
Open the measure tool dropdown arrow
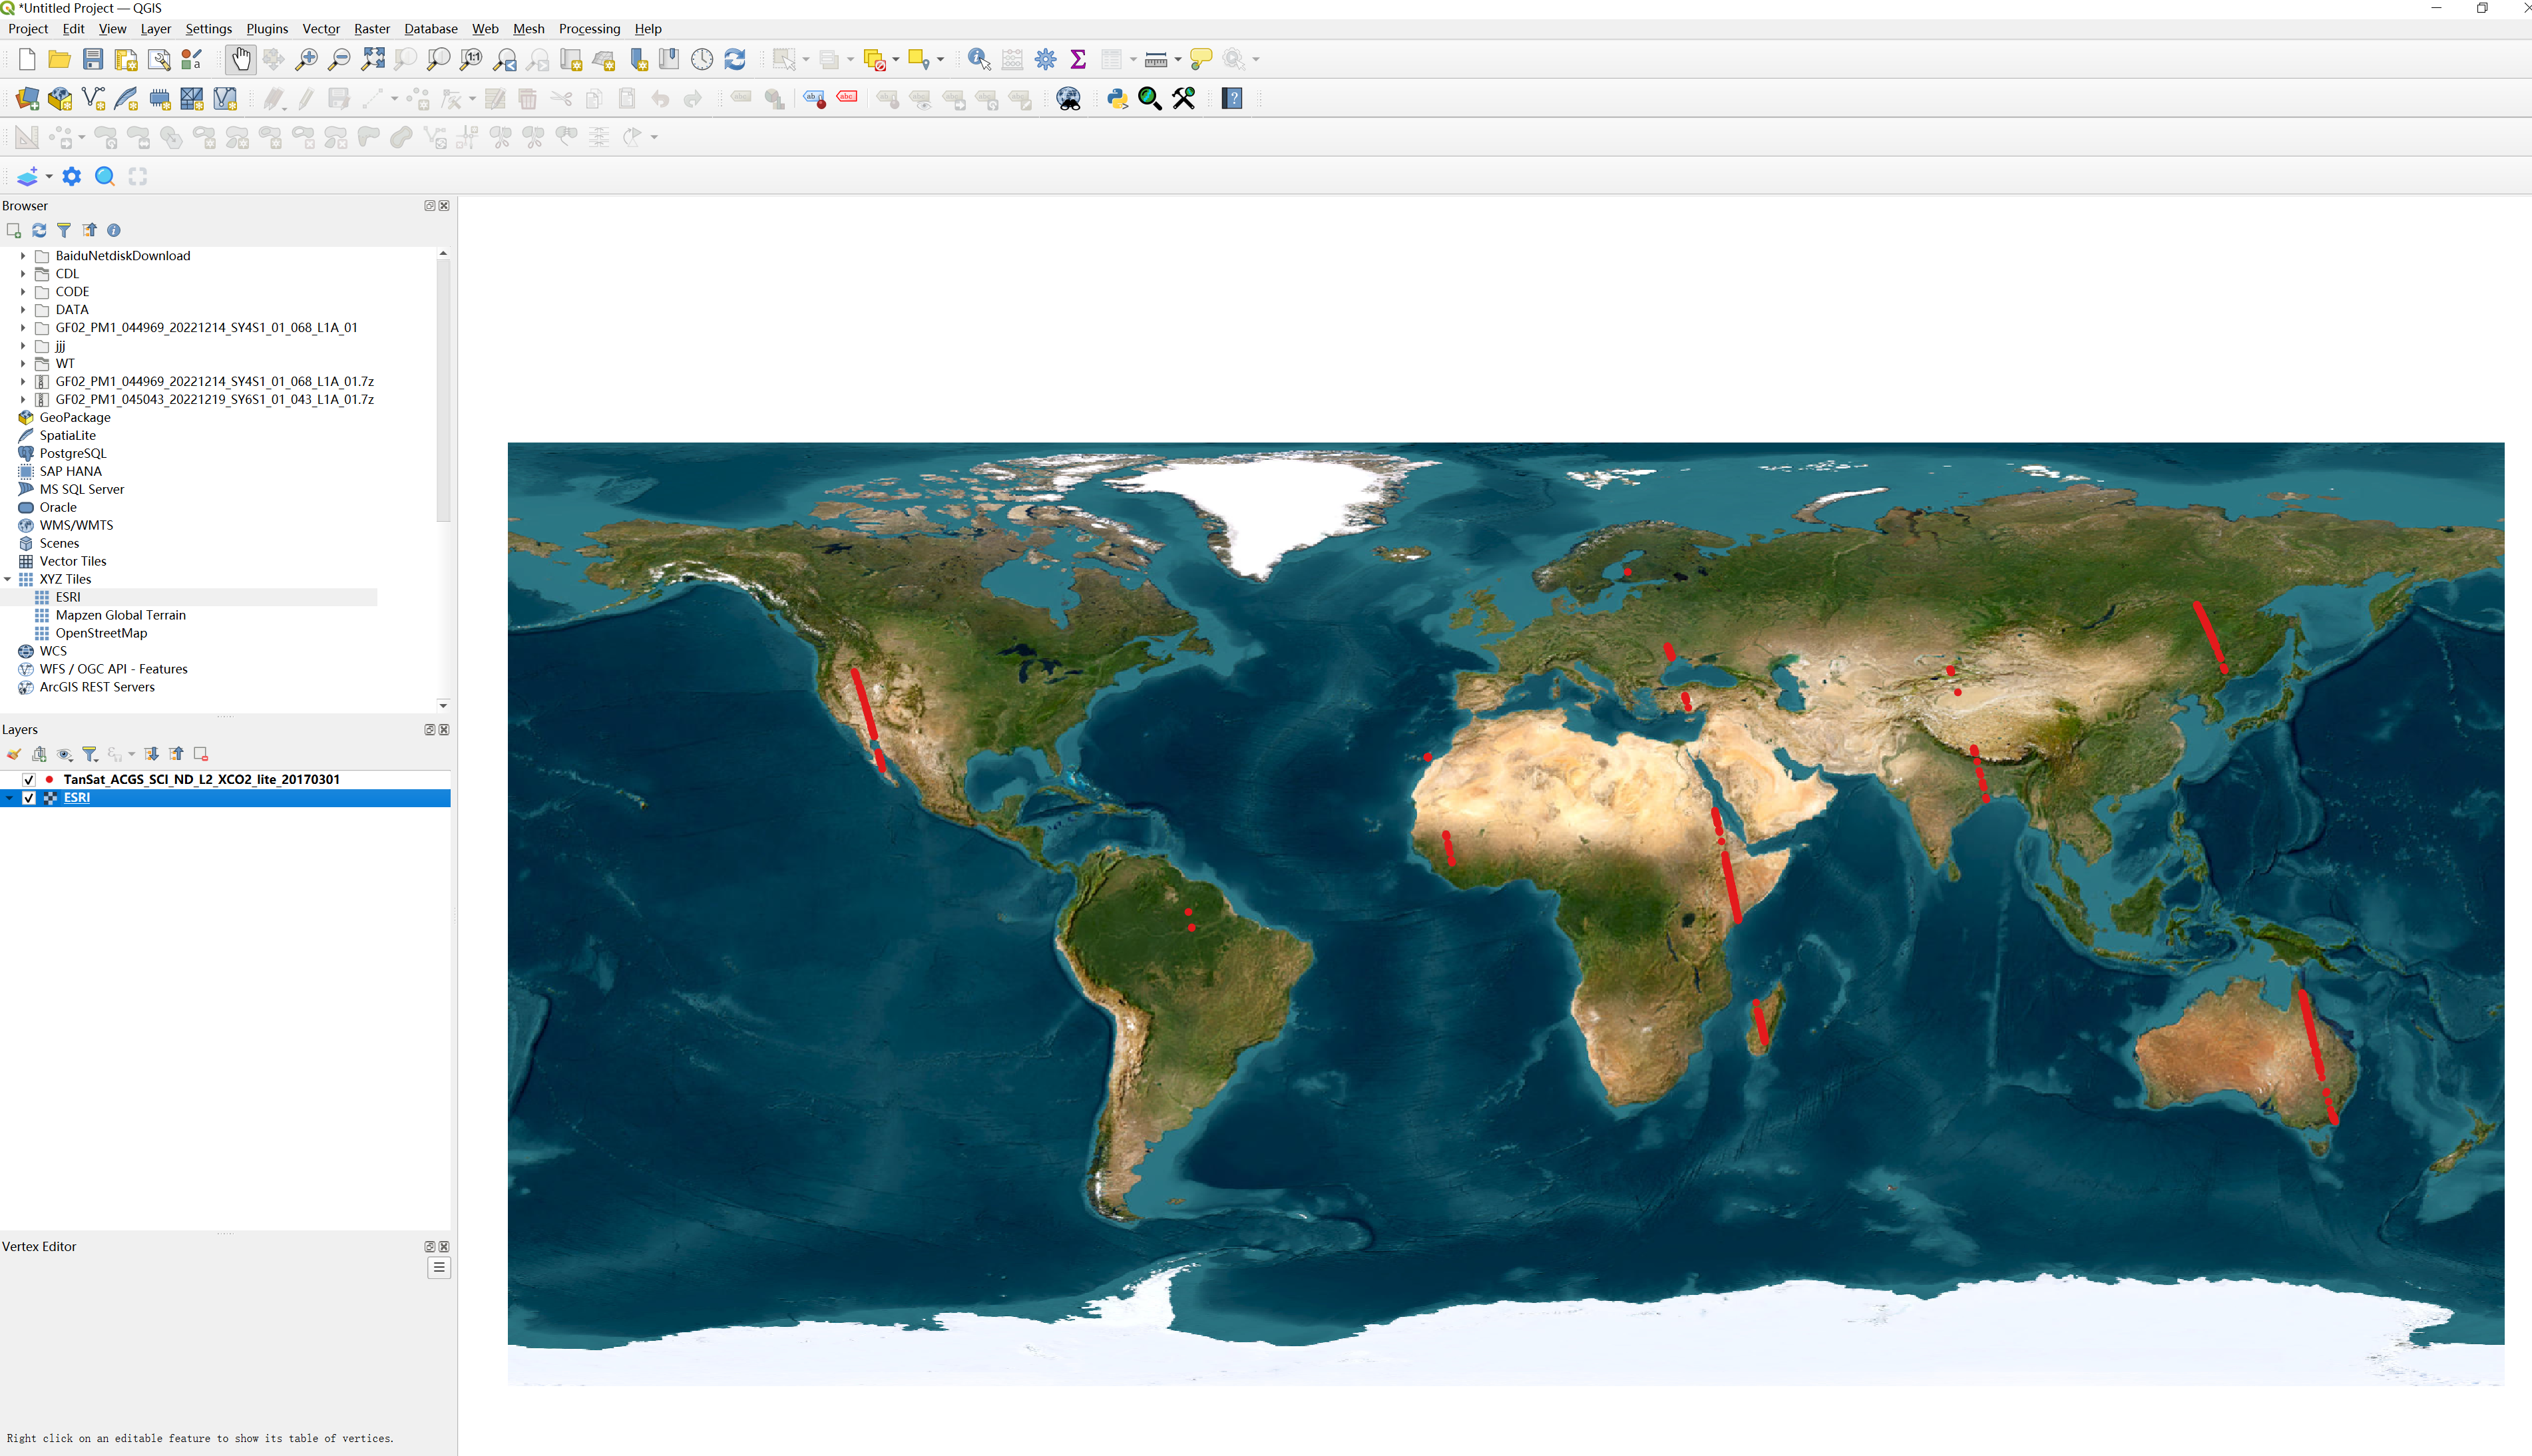(x=1178, y=60)
